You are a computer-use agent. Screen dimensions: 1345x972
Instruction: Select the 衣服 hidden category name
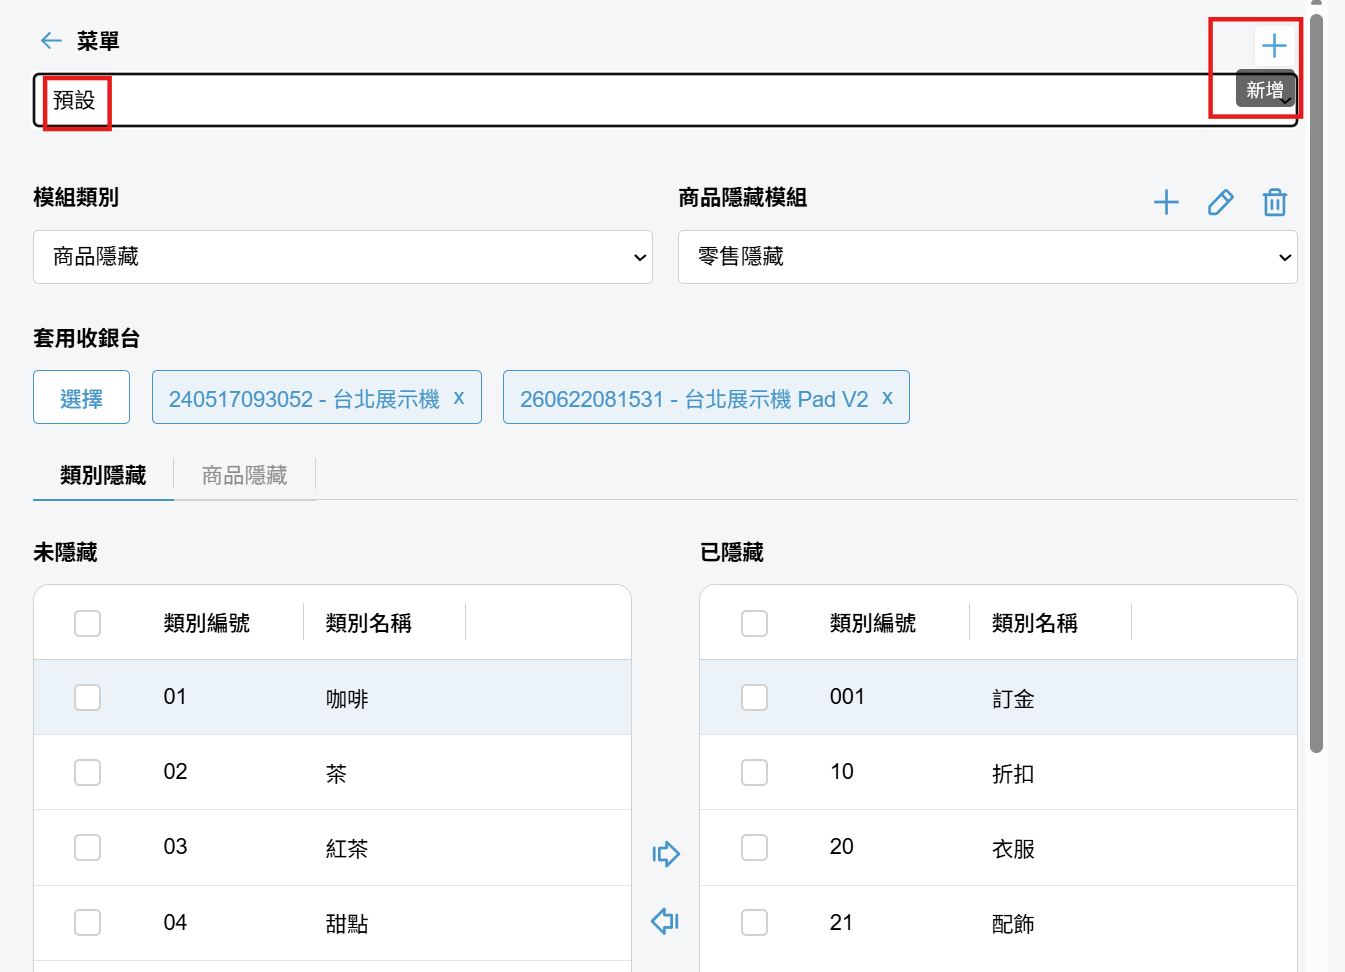1013,849
